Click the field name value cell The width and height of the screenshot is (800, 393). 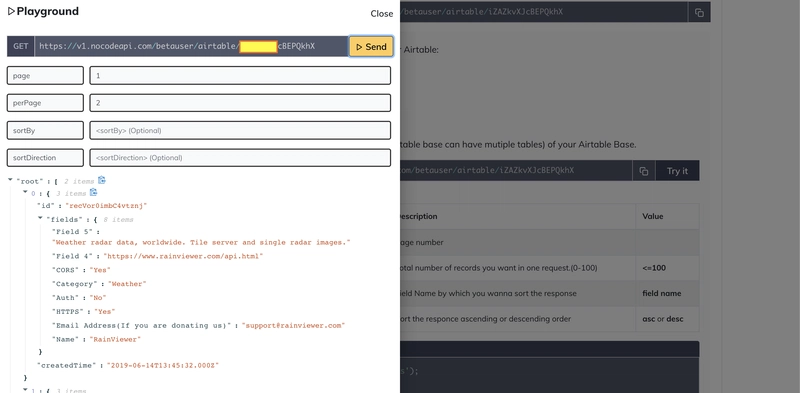667,293
